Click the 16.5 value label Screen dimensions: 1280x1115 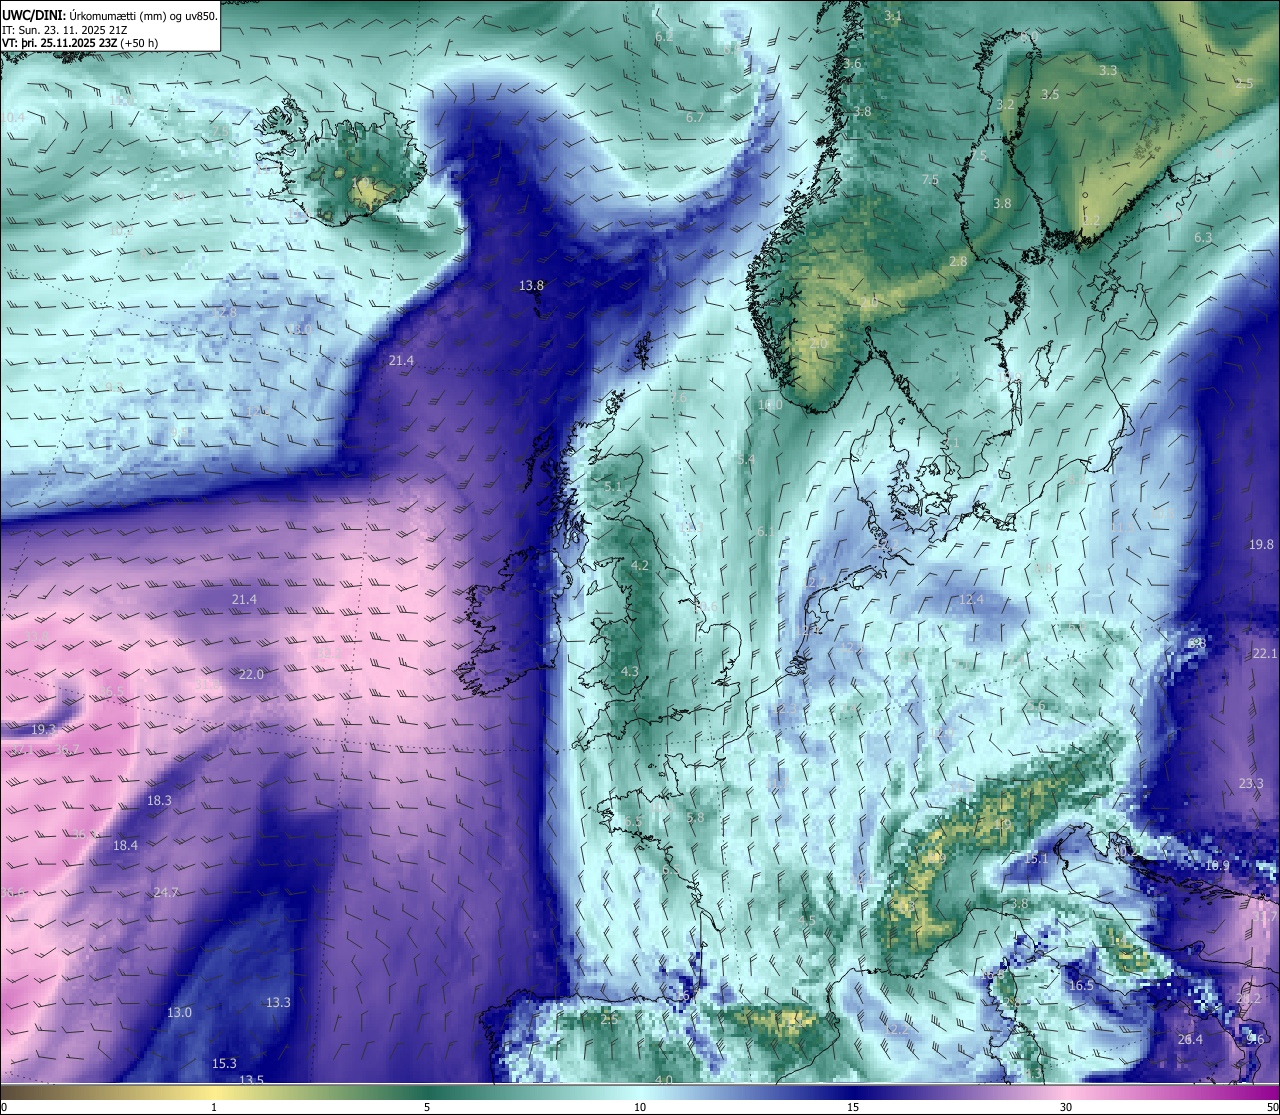(1081, 985)
